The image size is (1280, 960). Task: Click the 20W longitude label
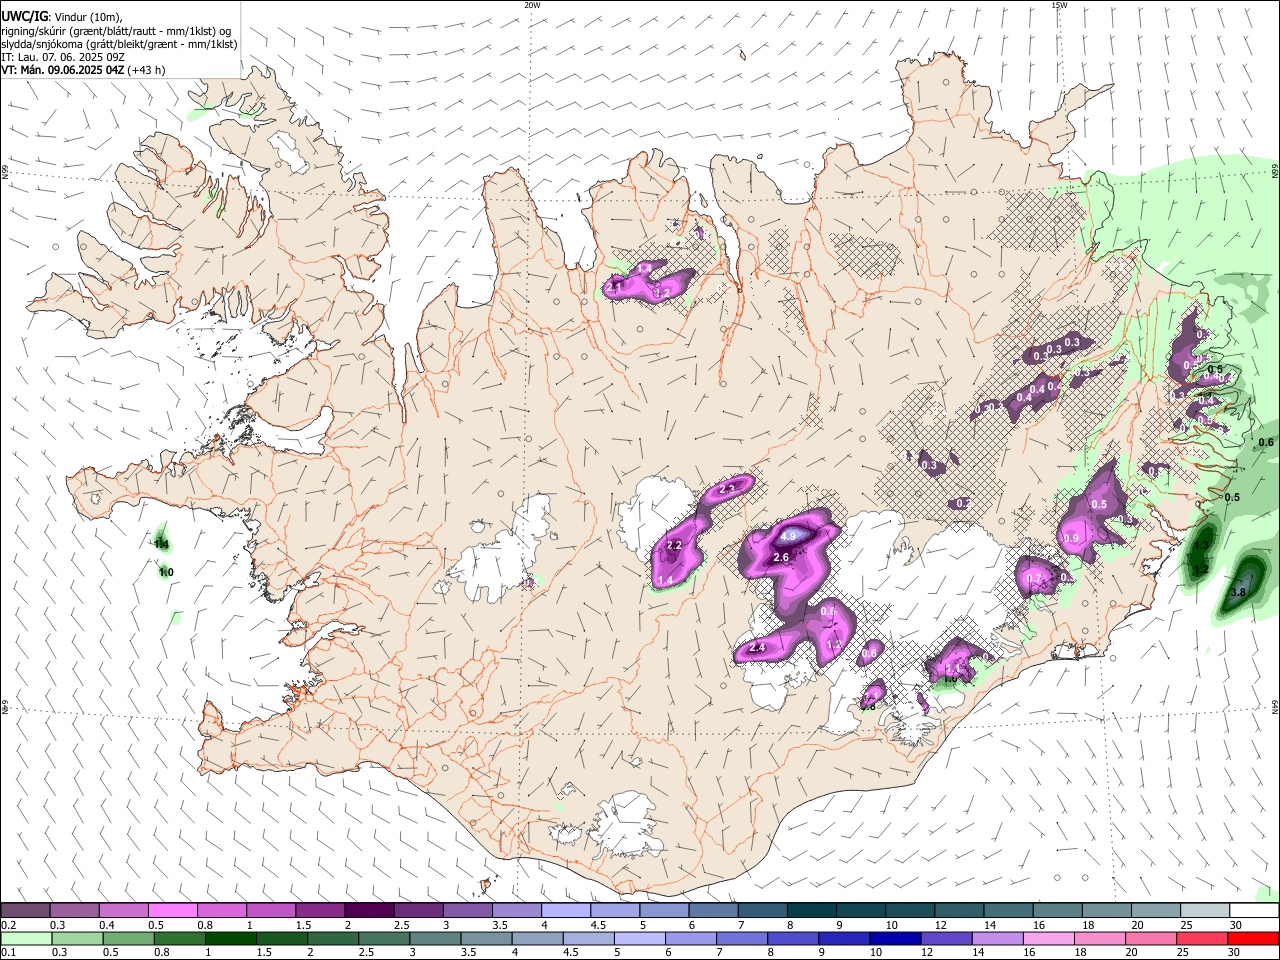(x=532, y=5)
